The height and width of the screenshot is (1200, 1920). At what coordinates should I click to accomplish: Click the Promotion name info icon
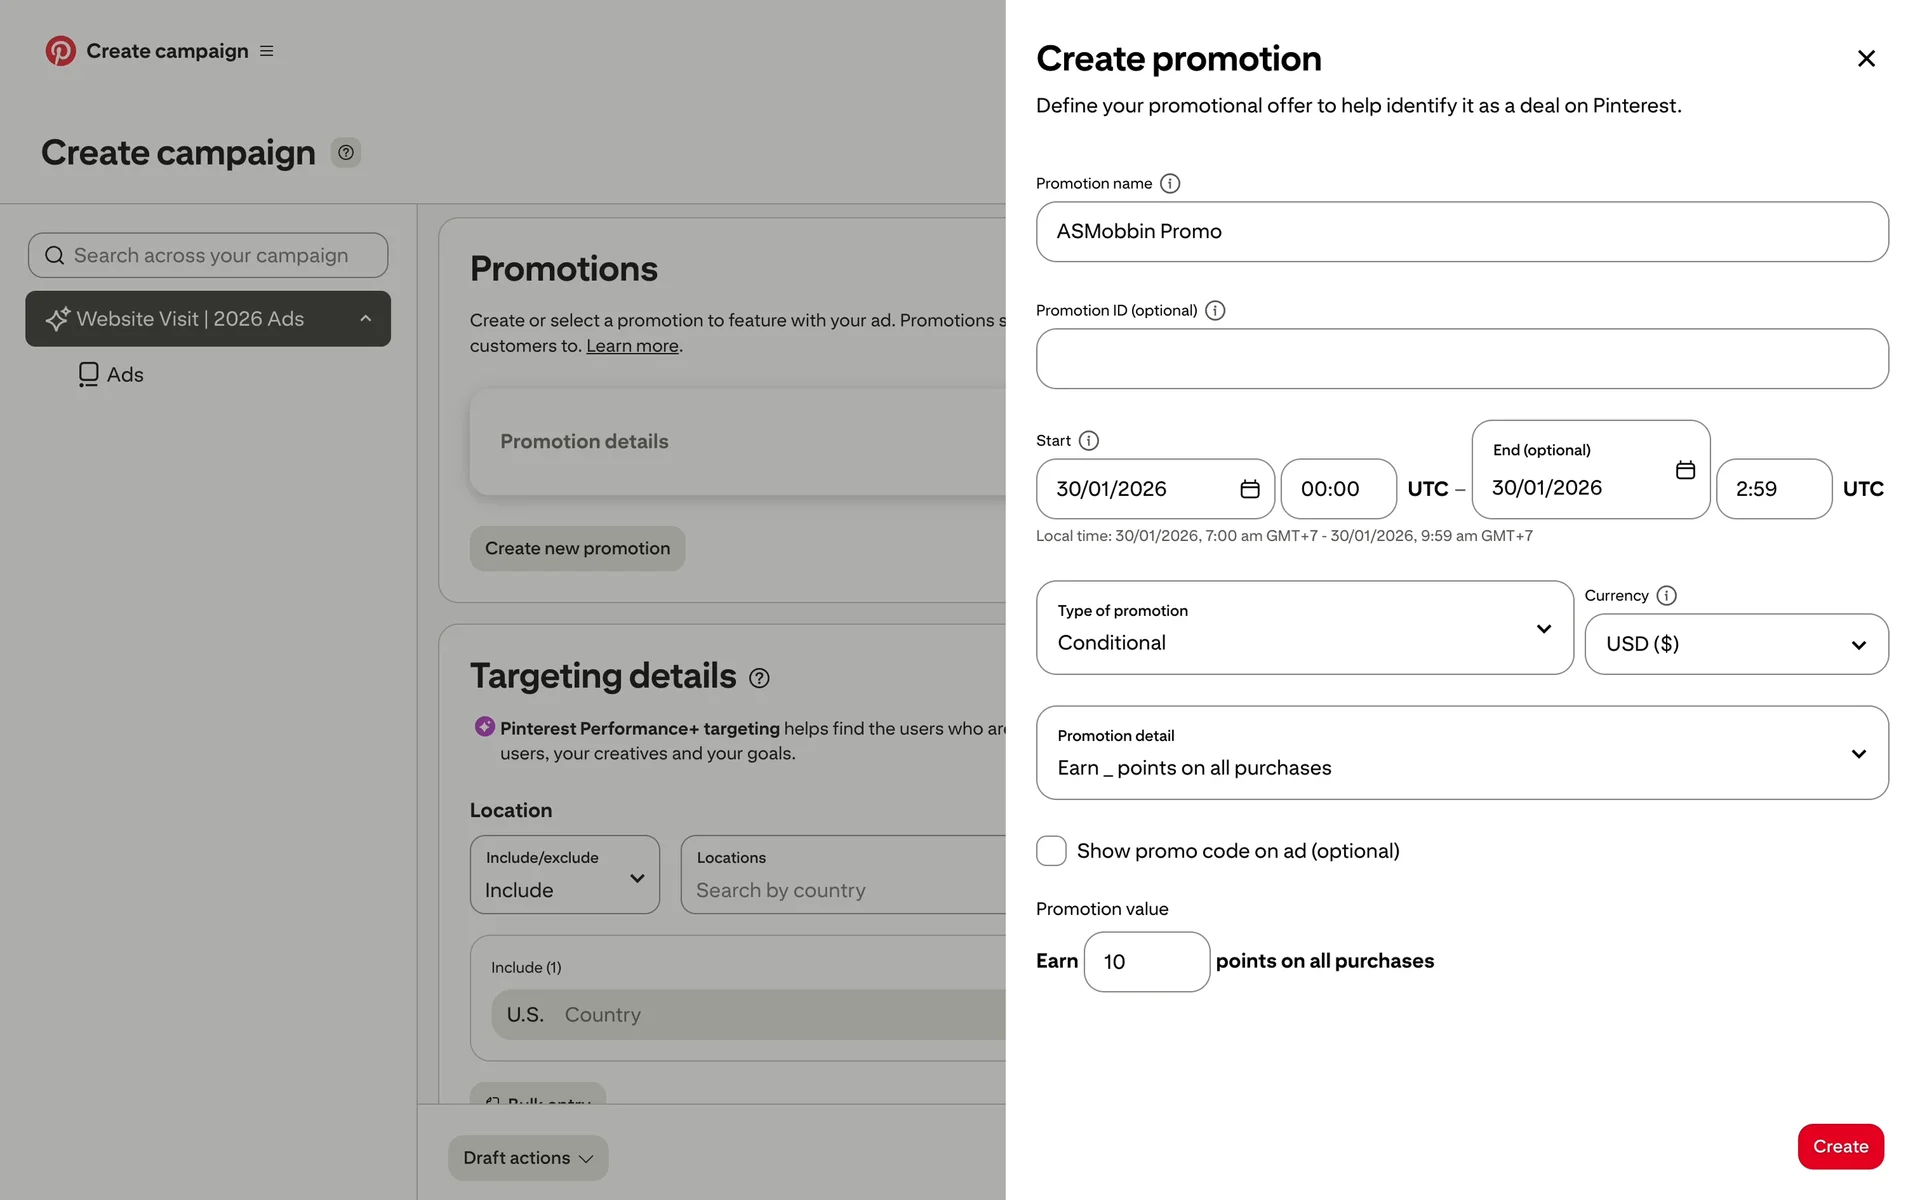[1169, 183]
